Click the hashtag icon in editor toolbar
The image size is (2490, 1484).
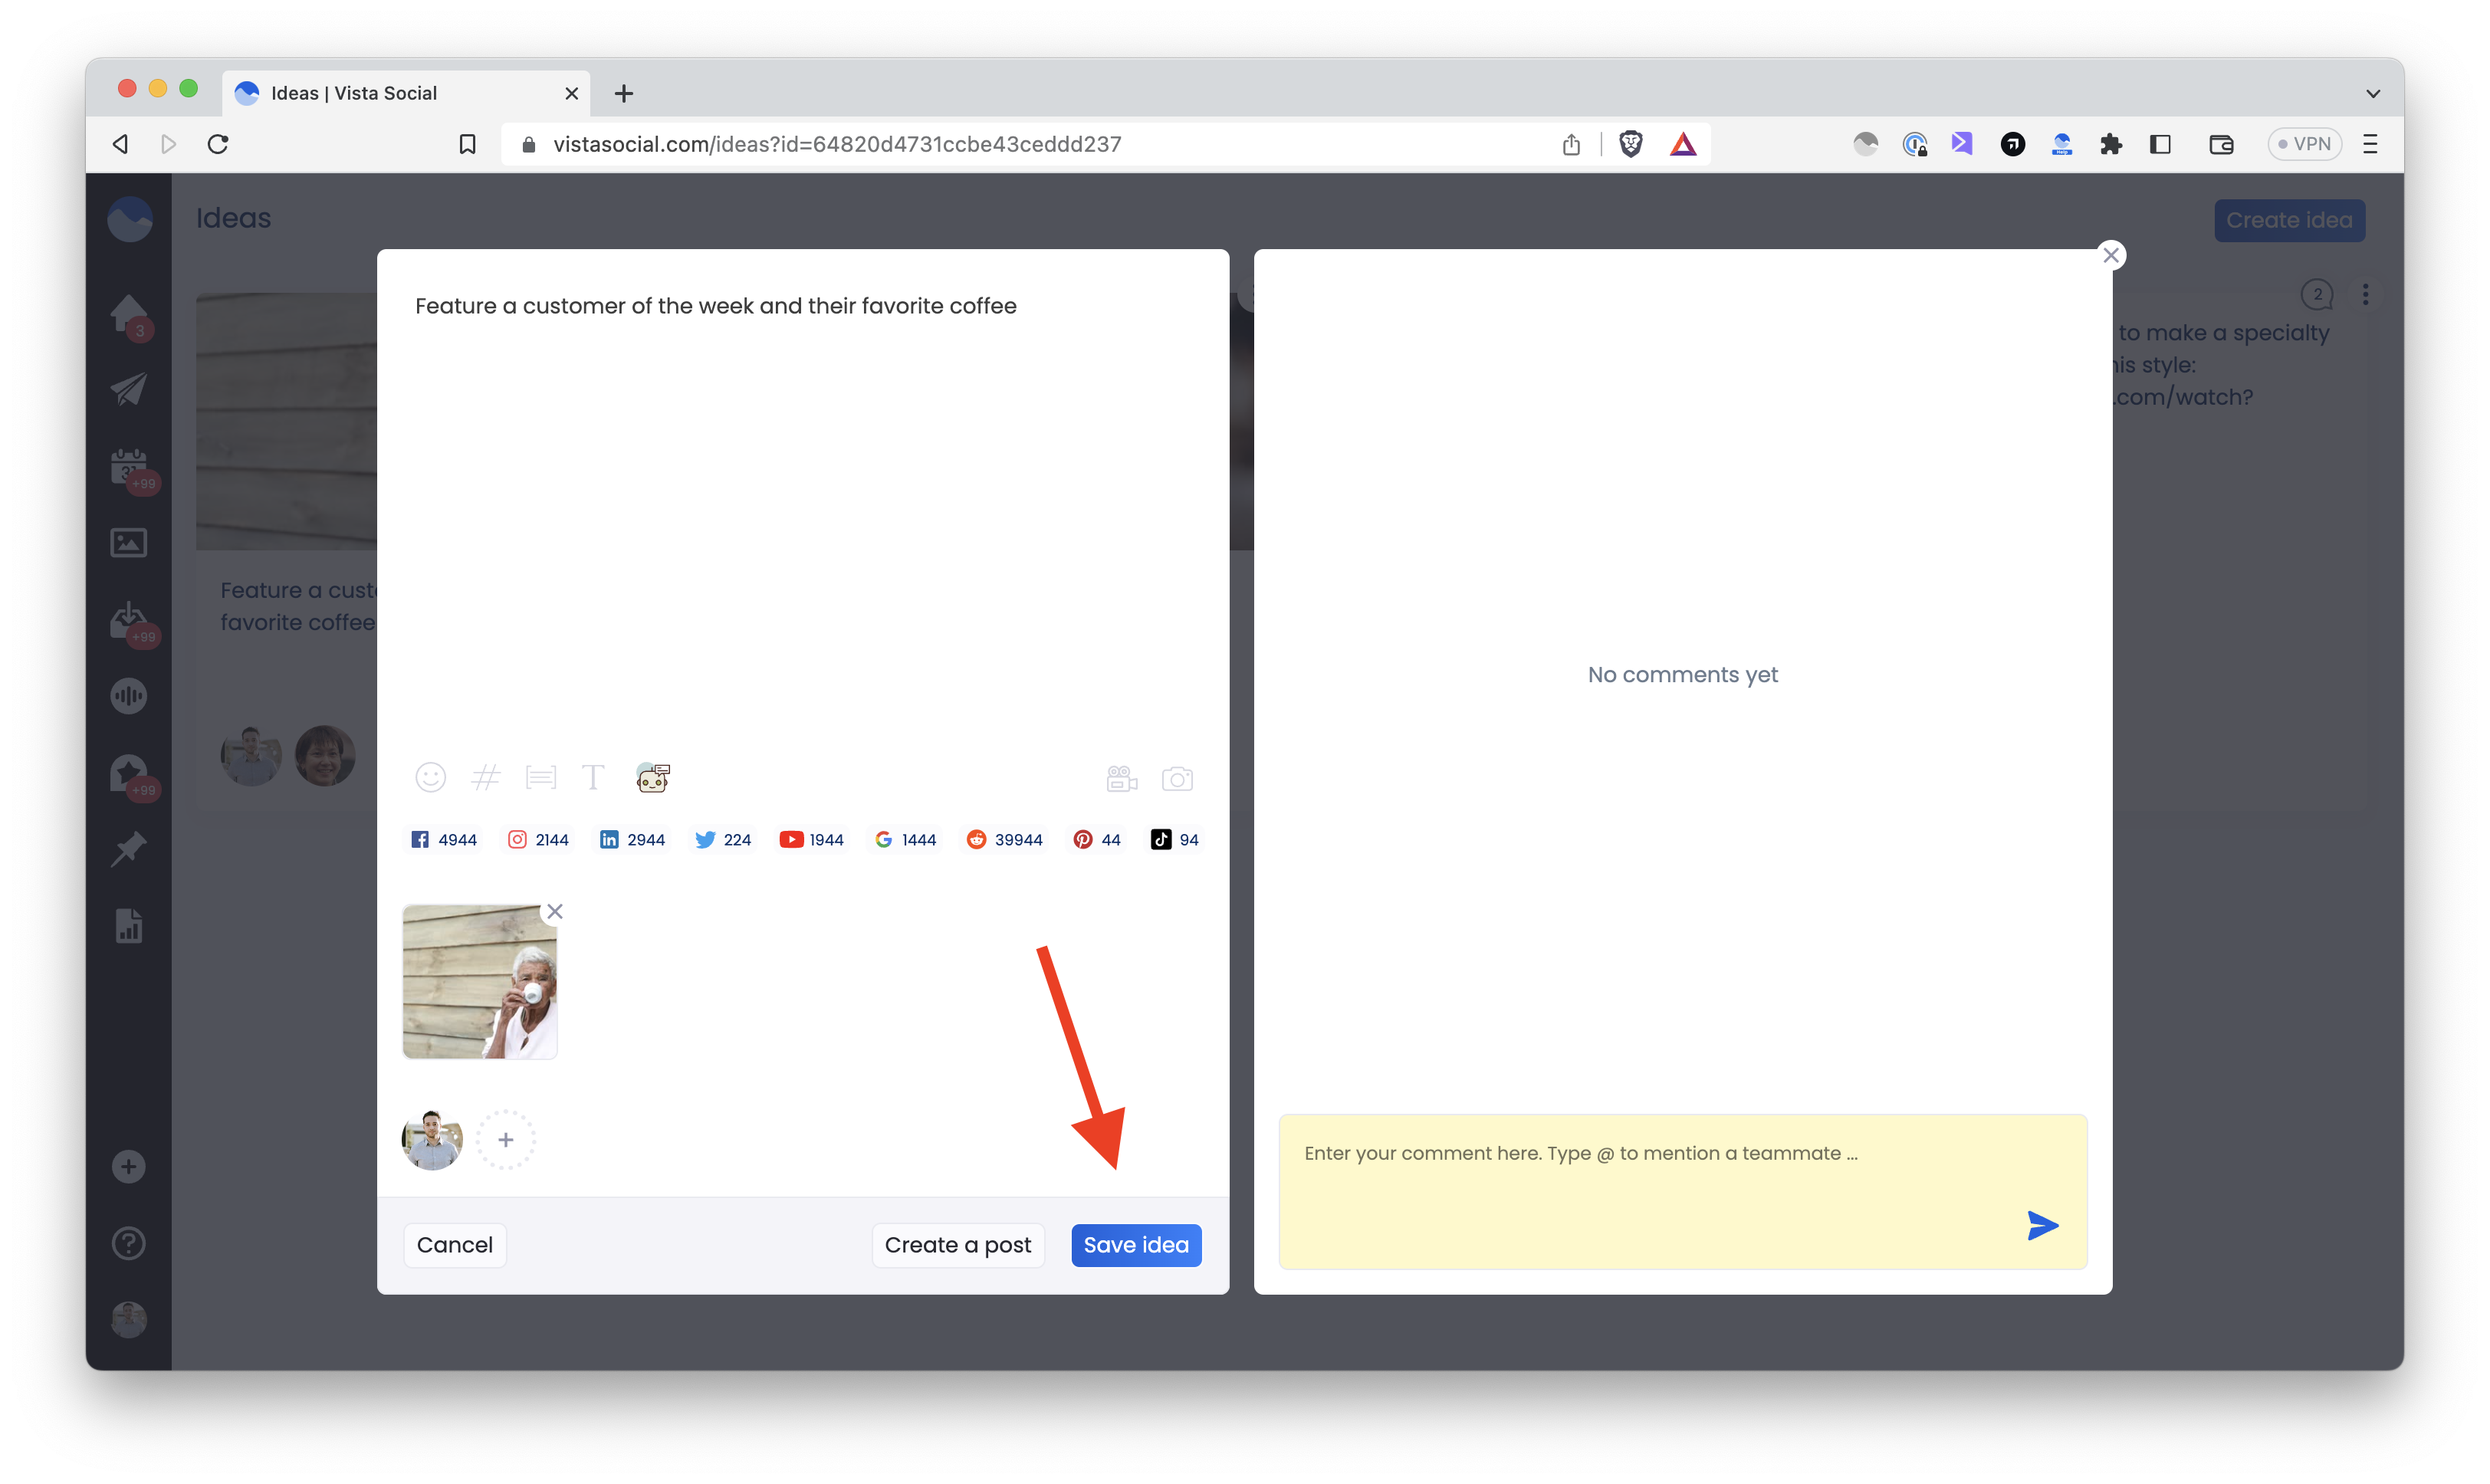click(485, 777)
